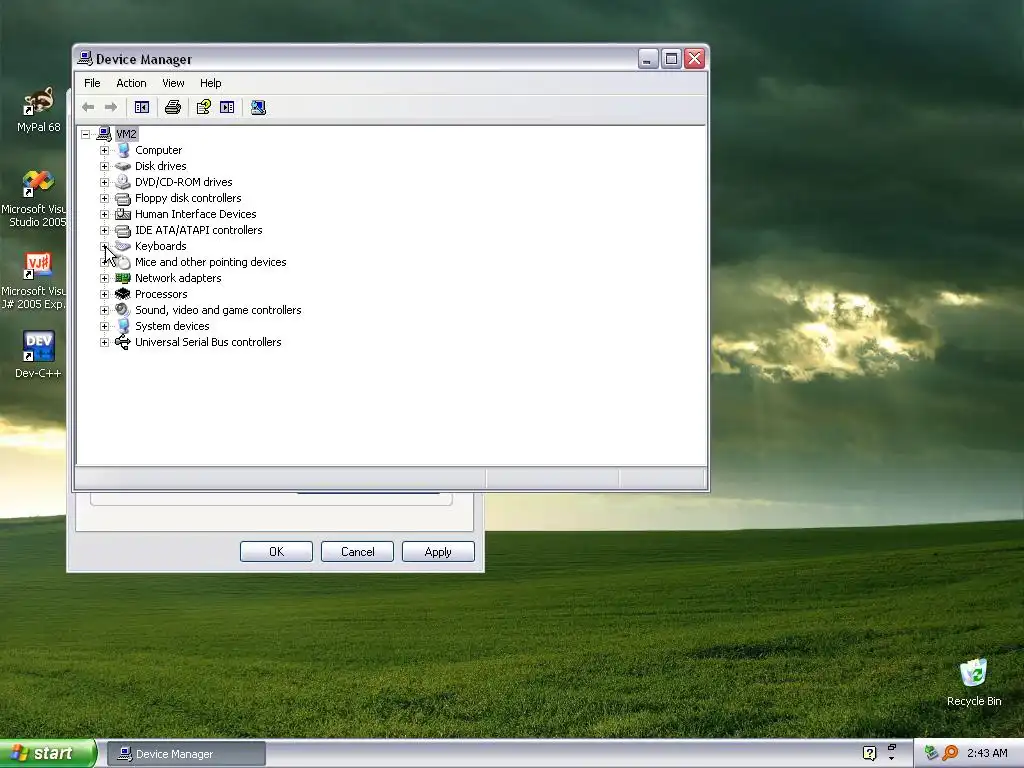1024x768 pixels.
Task: Click the System devices icon
Action: coord(123,326)
